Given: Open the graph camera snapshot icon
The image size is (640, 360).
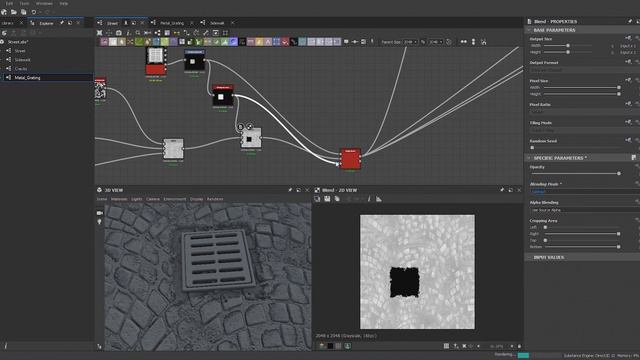Looking at the screenshot, I should click(119, 33).
